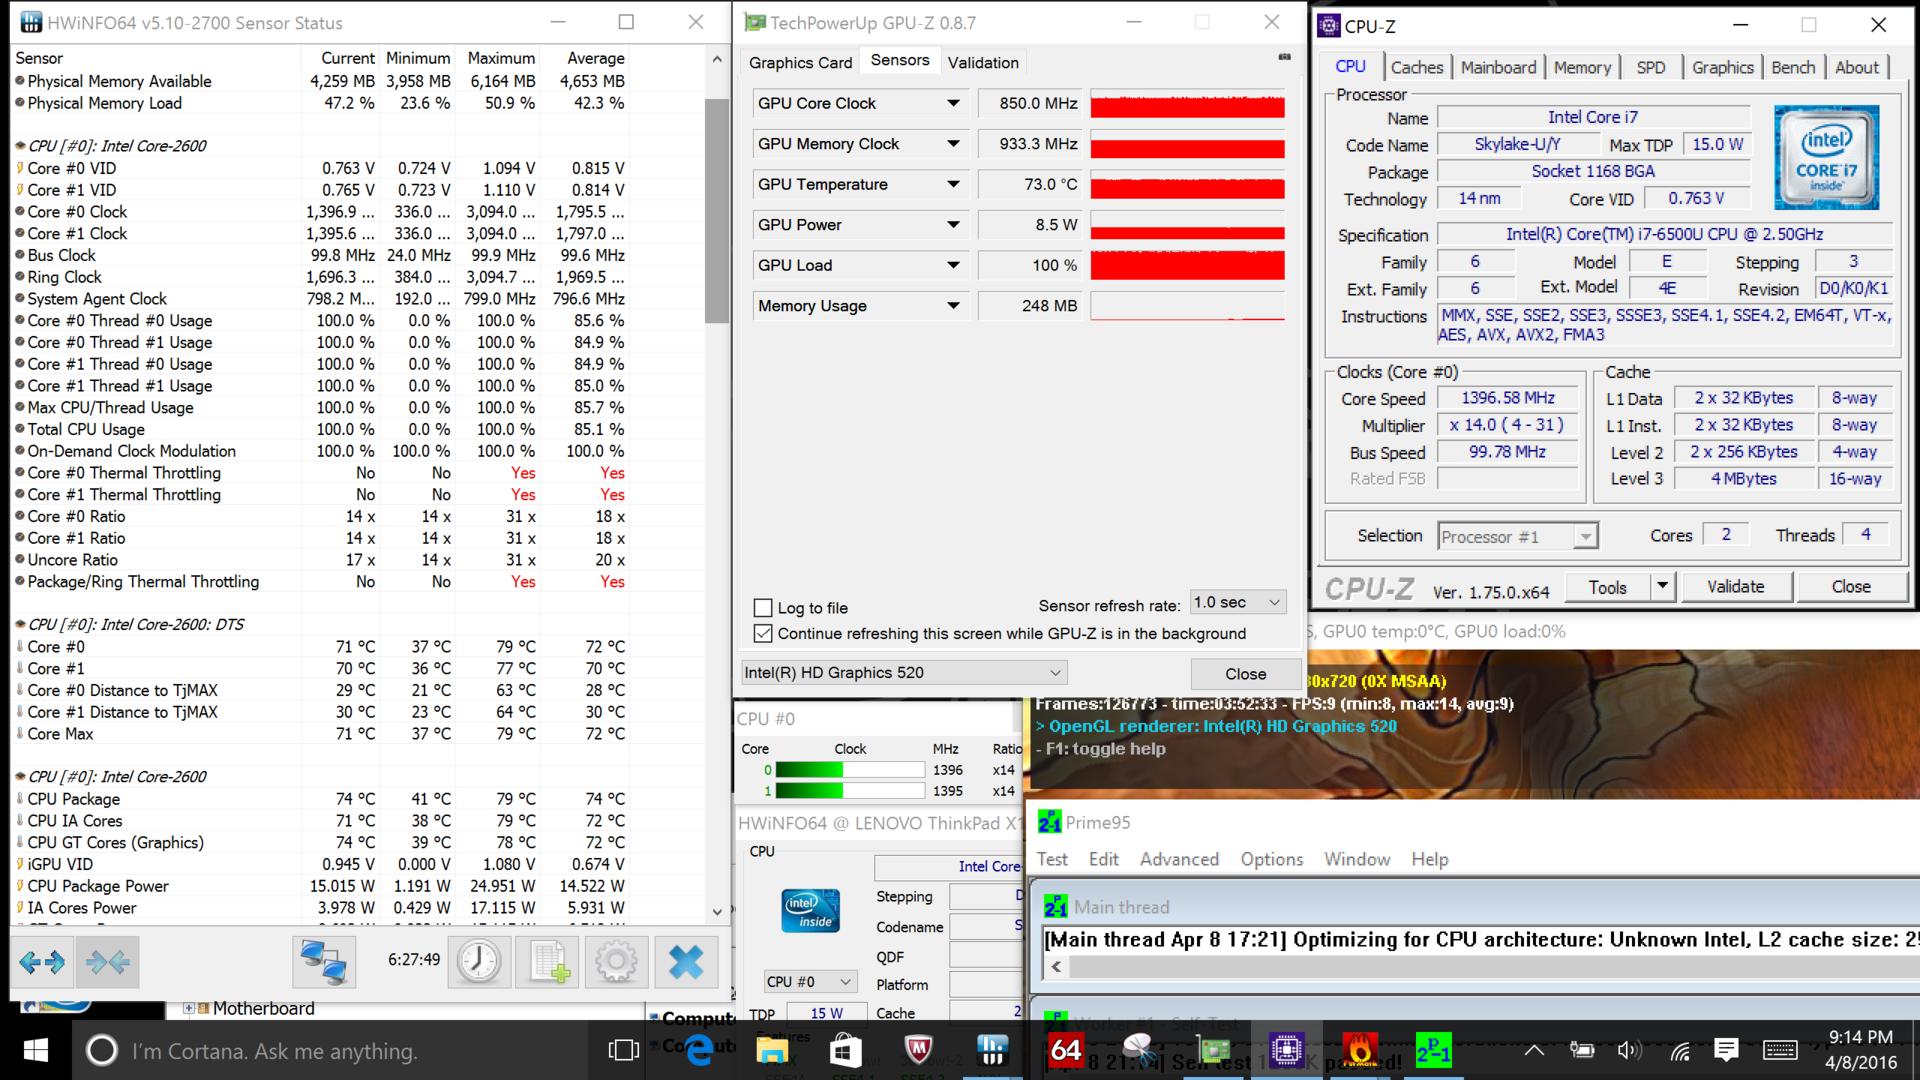Click HWiNFO blue X close sensors icon
This screenshot has width=1920, height=1080.
(686, 962)
